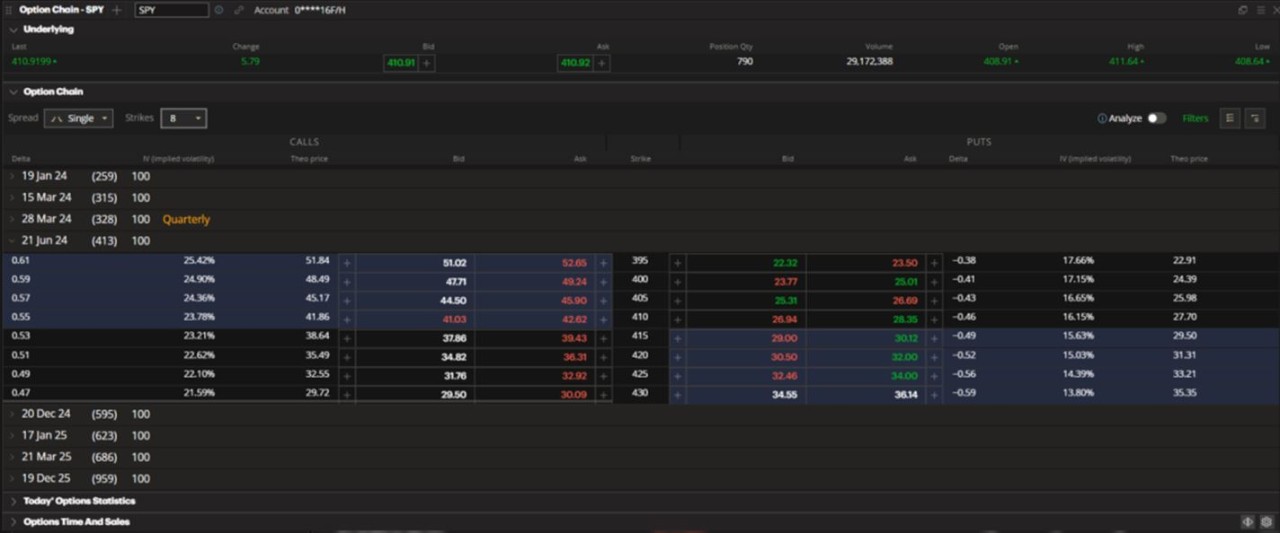
Task: Click put ask plus for strike 395
Action: pyautogui.click(x=934, y=263)
